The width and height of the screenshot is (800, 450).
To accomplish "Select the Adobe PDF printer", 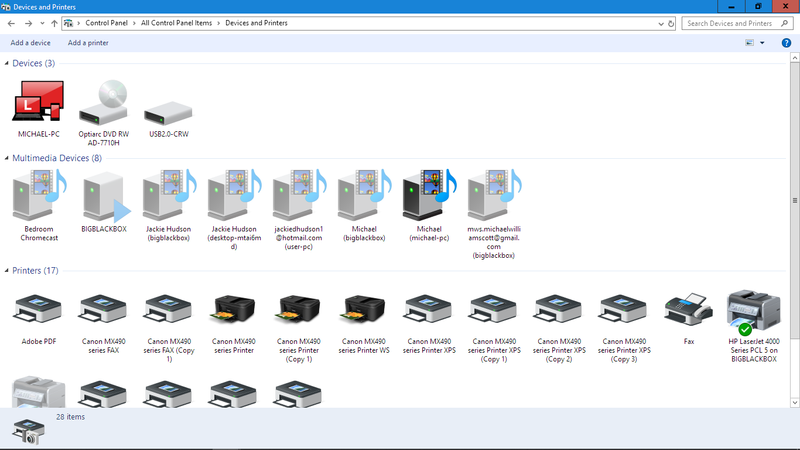I will click(x=39, y=308).
